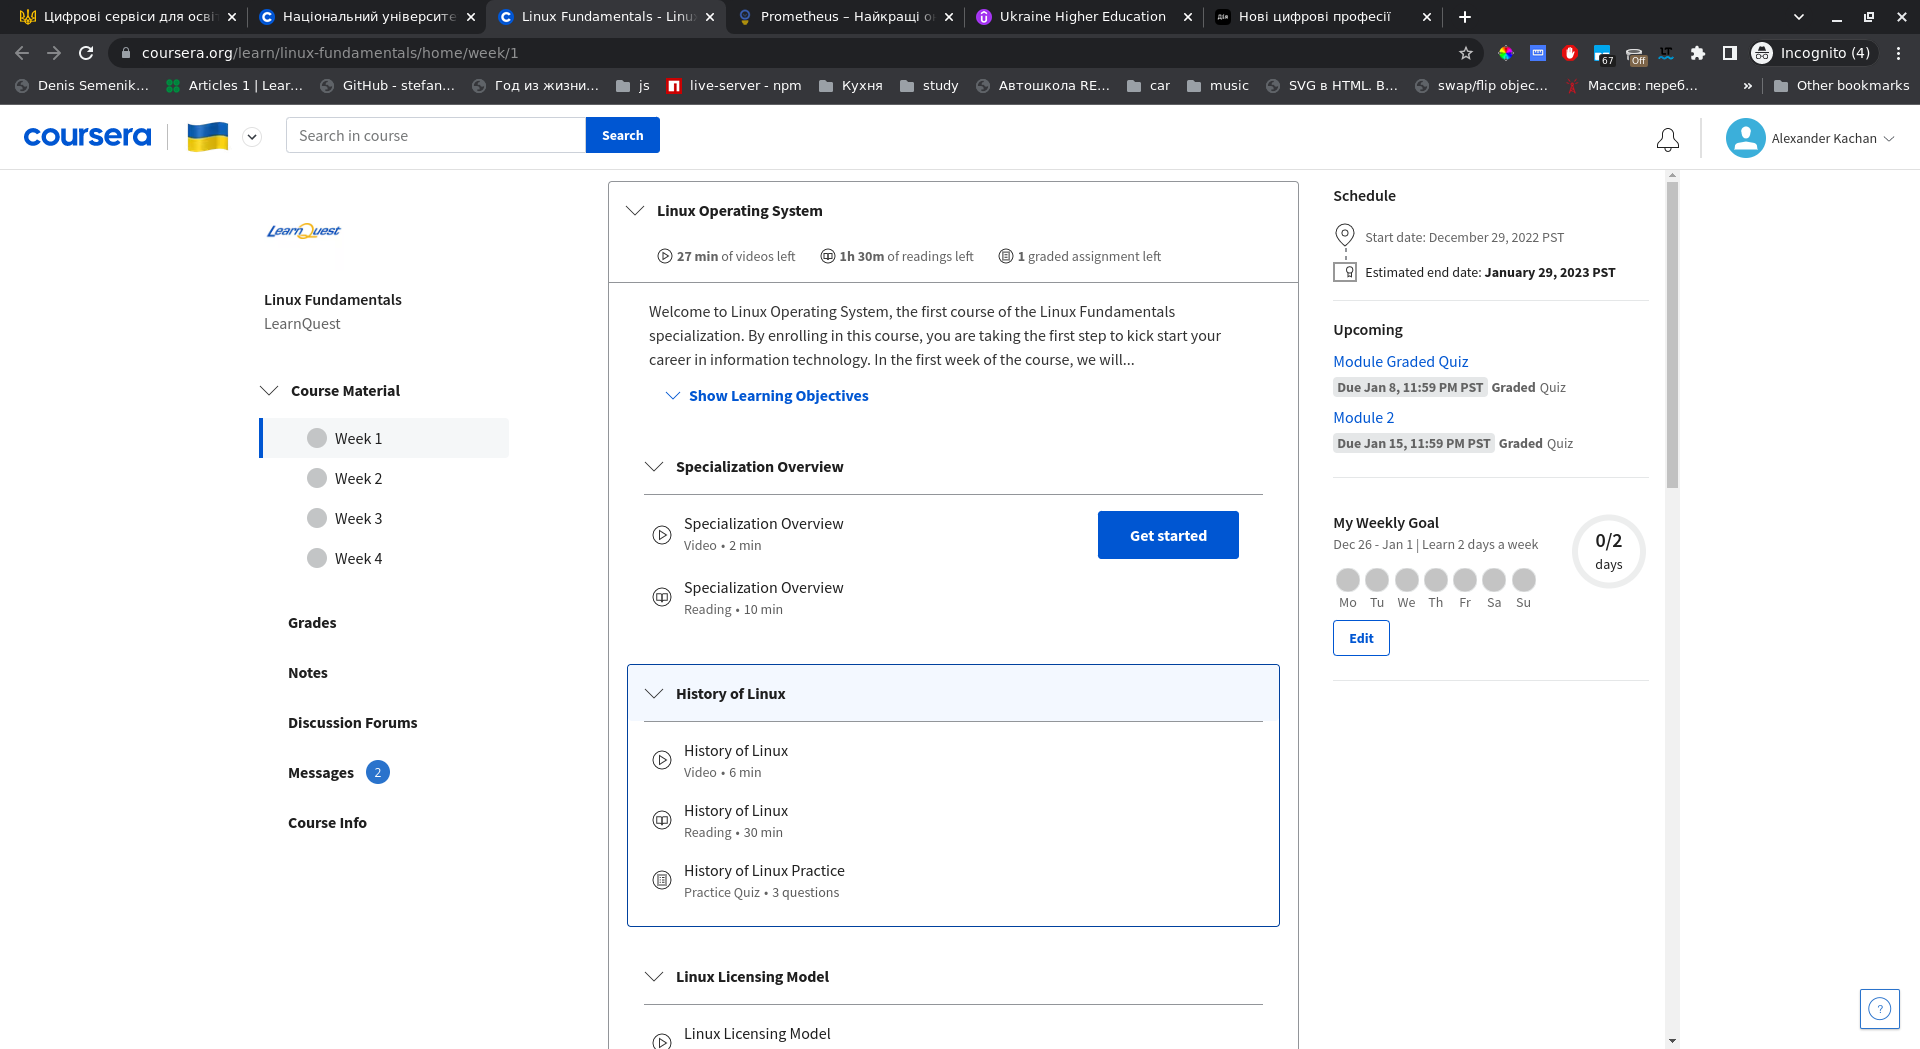The height and width of the screenshot is (1049, 1920).
Task: Click the help question mark icon
Action: [1879, 1008]
